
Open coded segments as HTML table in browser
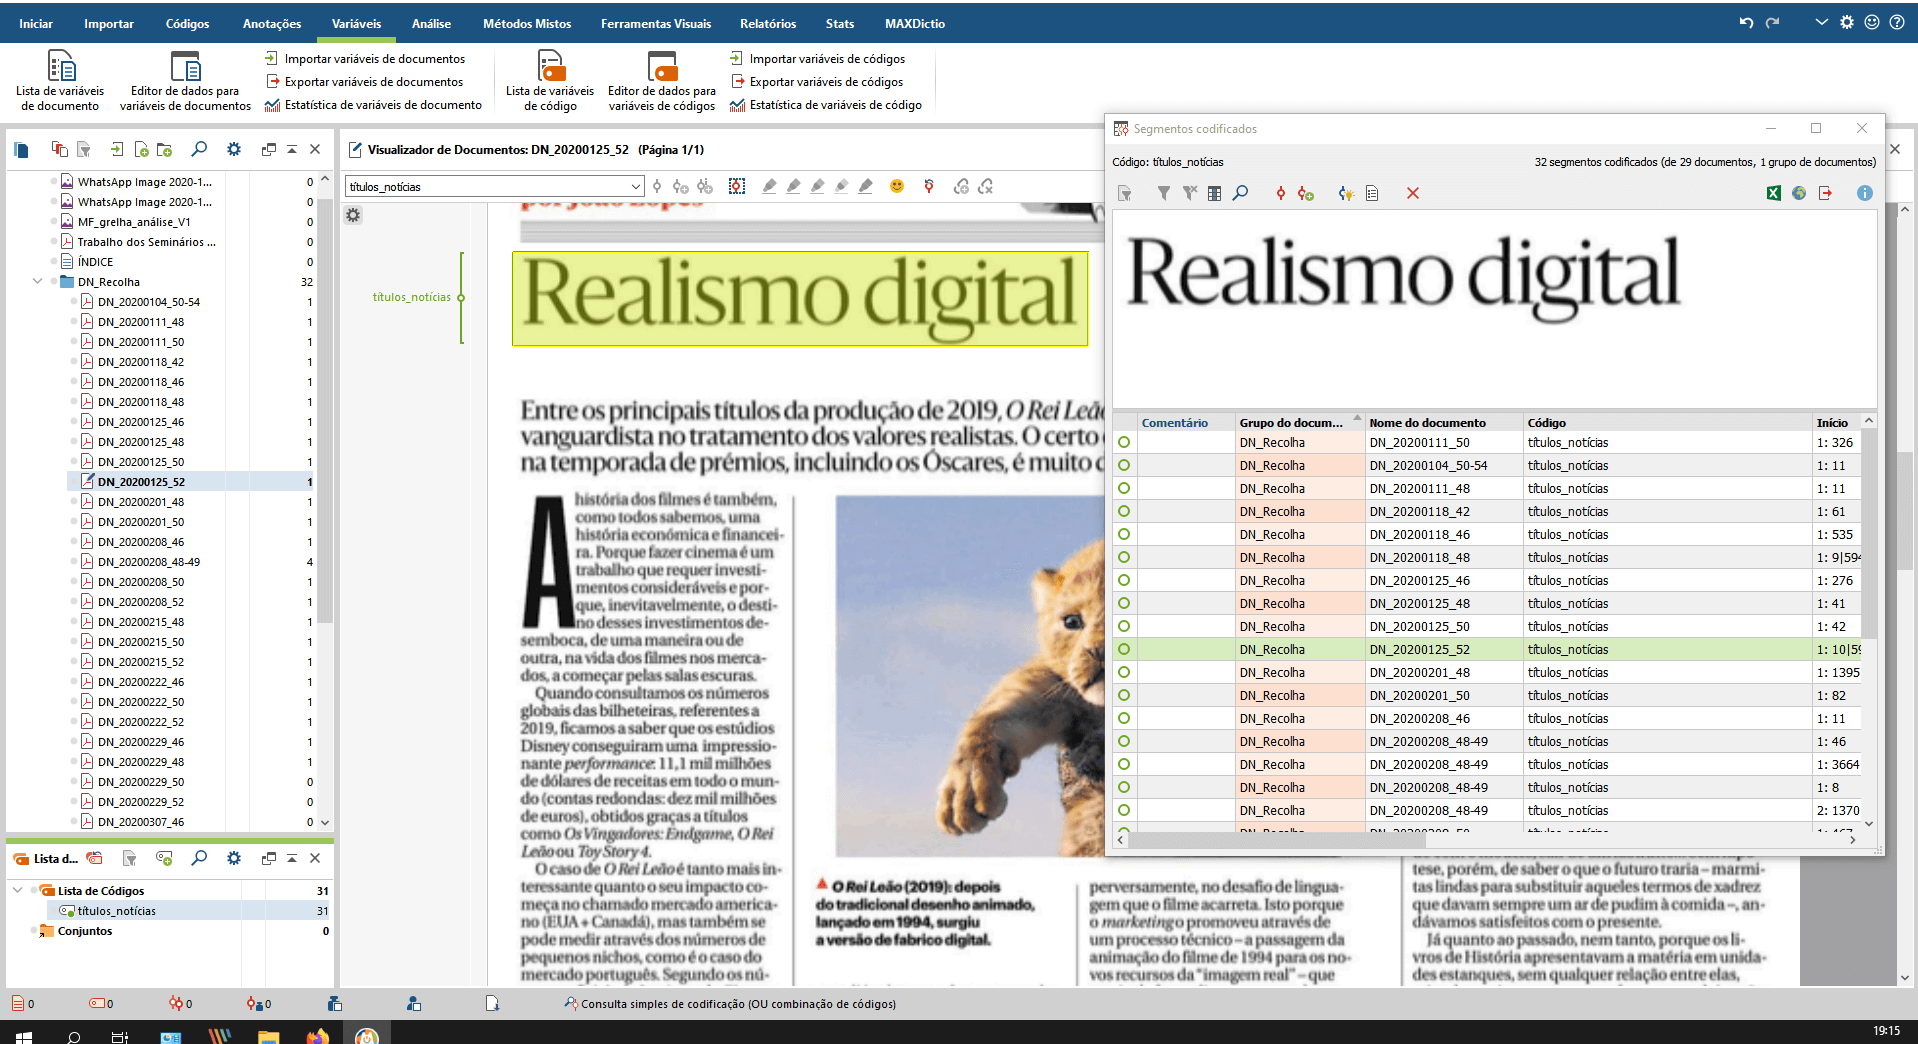pos(1799,193)
